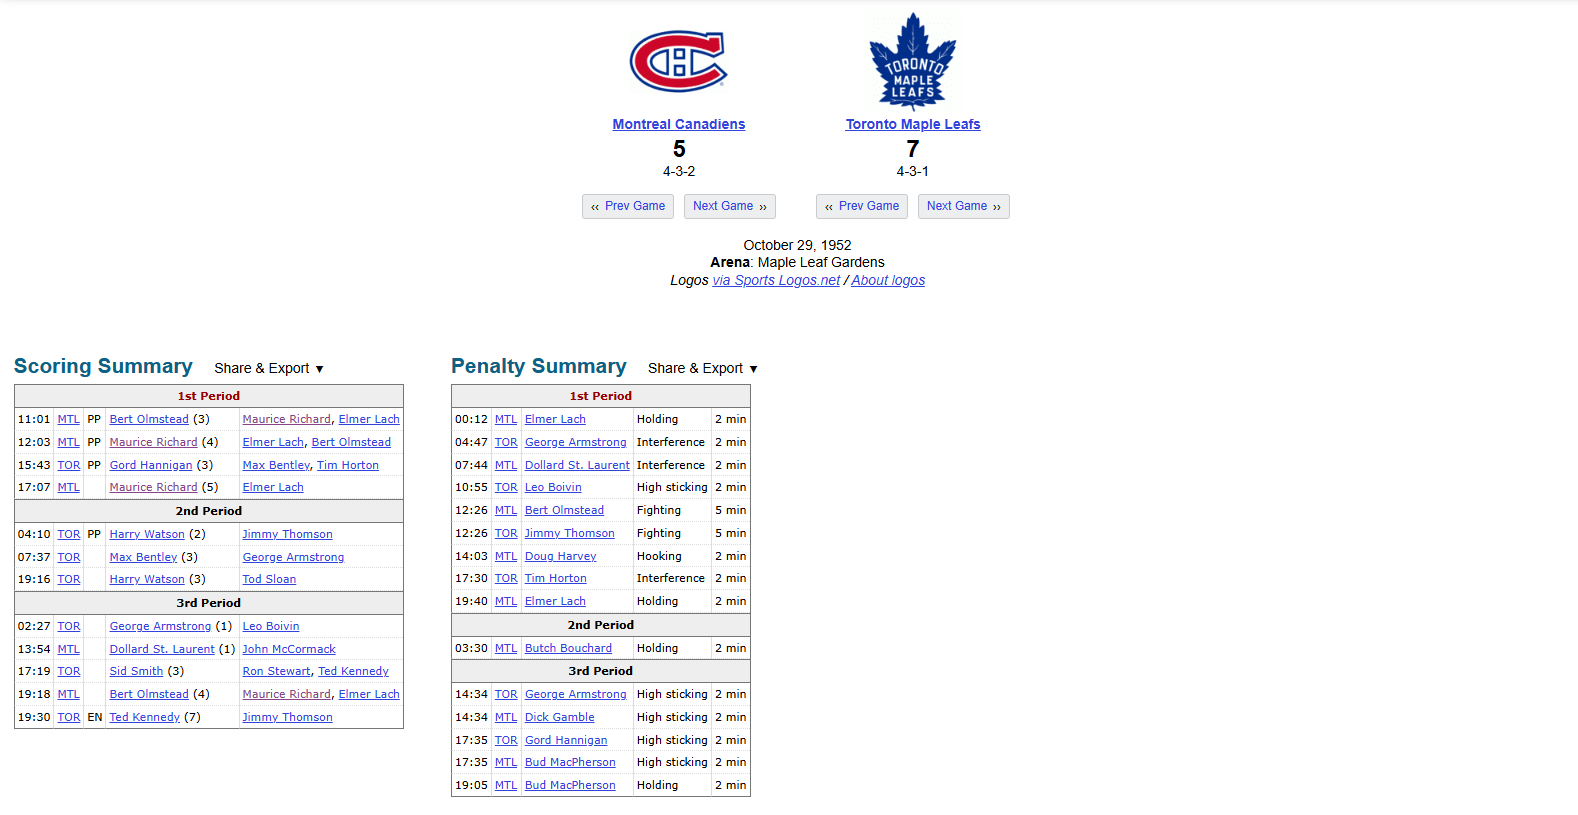Expand Penalty Summary Share & Export menu
The height and width of the screenshot is (815, 1578).
point(703,368)
